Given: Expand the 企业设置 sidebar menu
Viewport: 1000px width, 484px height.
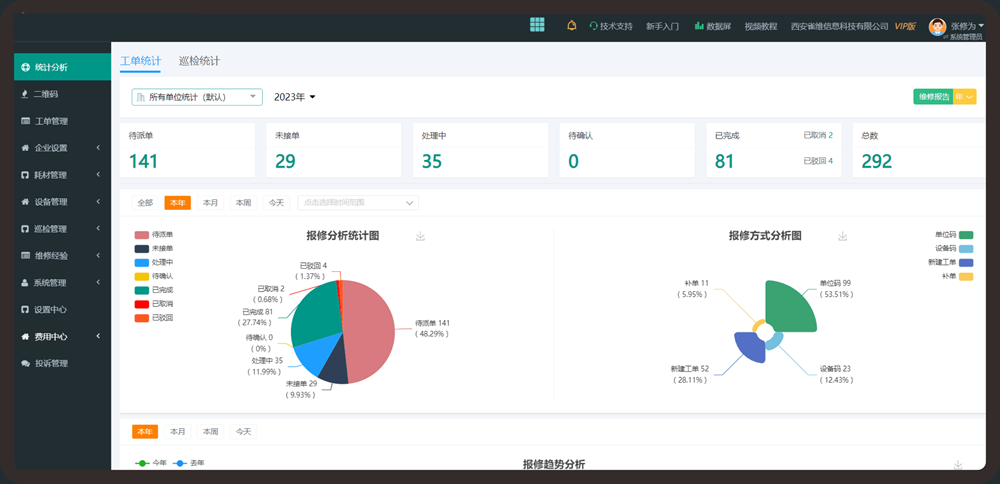Looking at the screenshot, I should pos(58,148).
